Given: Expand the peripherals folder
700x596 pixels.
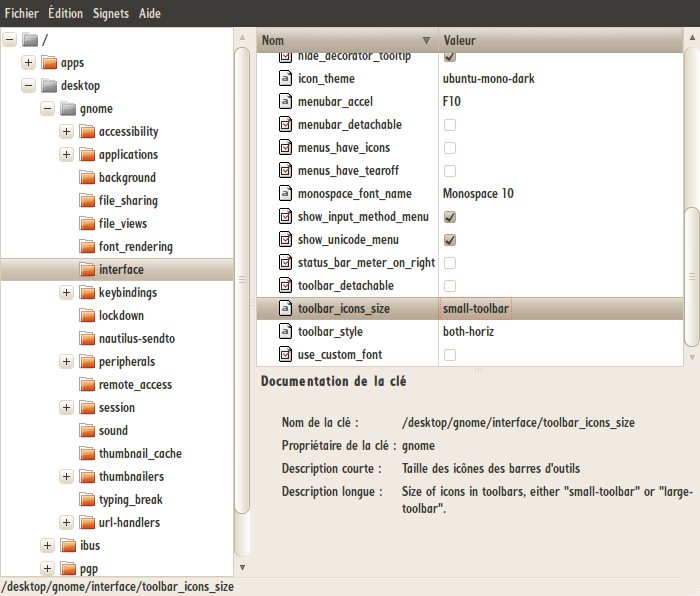Looking at the screenshot, I should point(67,361).
